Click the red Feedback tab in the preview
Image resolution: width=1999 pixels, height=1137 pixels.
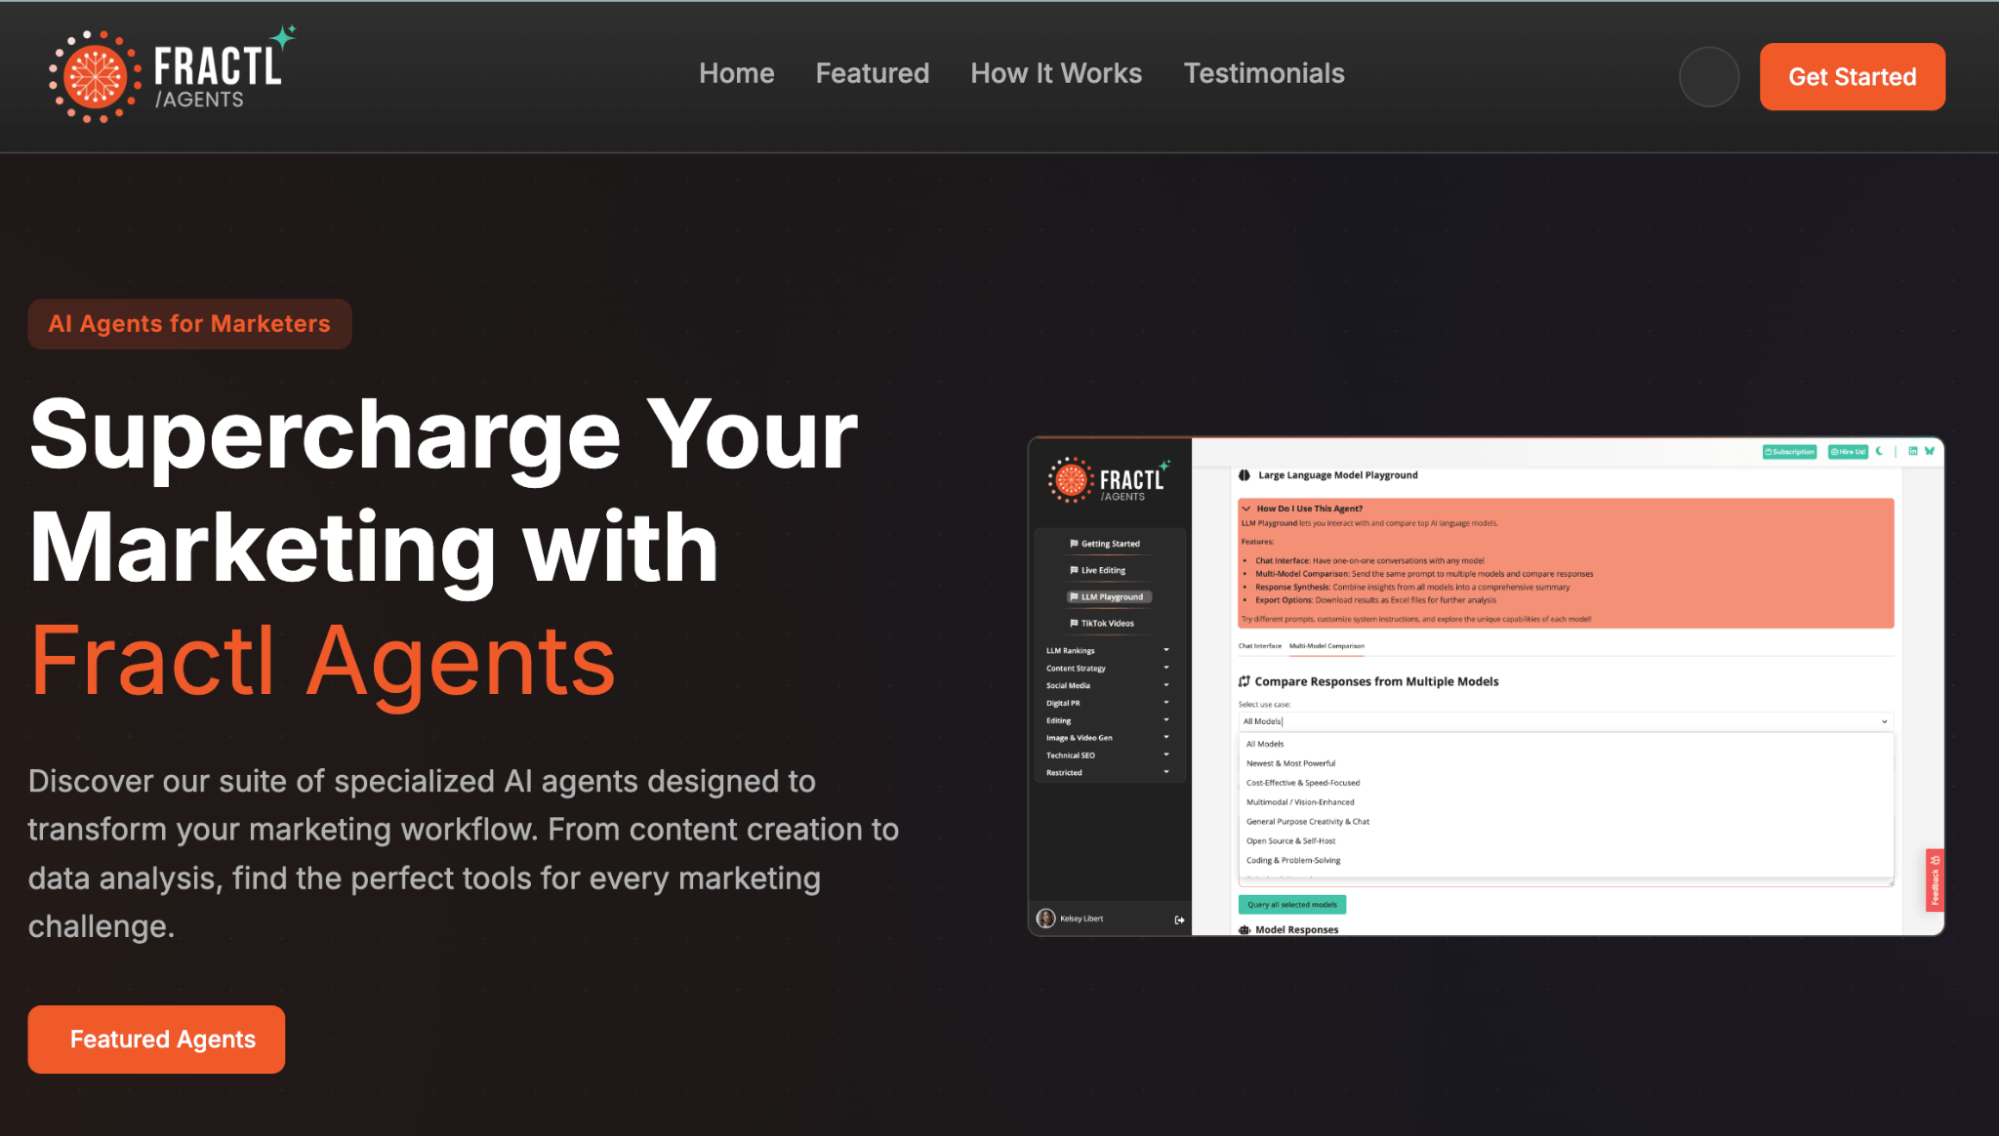click(x=1935, y=880)
